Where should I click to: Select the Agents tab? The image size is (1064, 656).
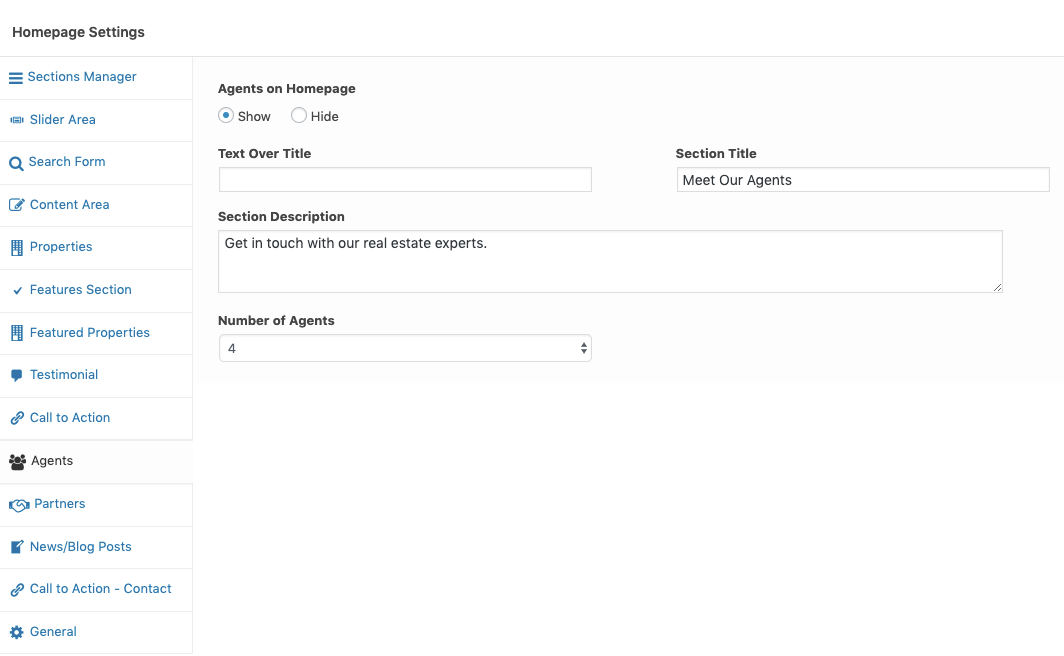[x=96, y=461]
